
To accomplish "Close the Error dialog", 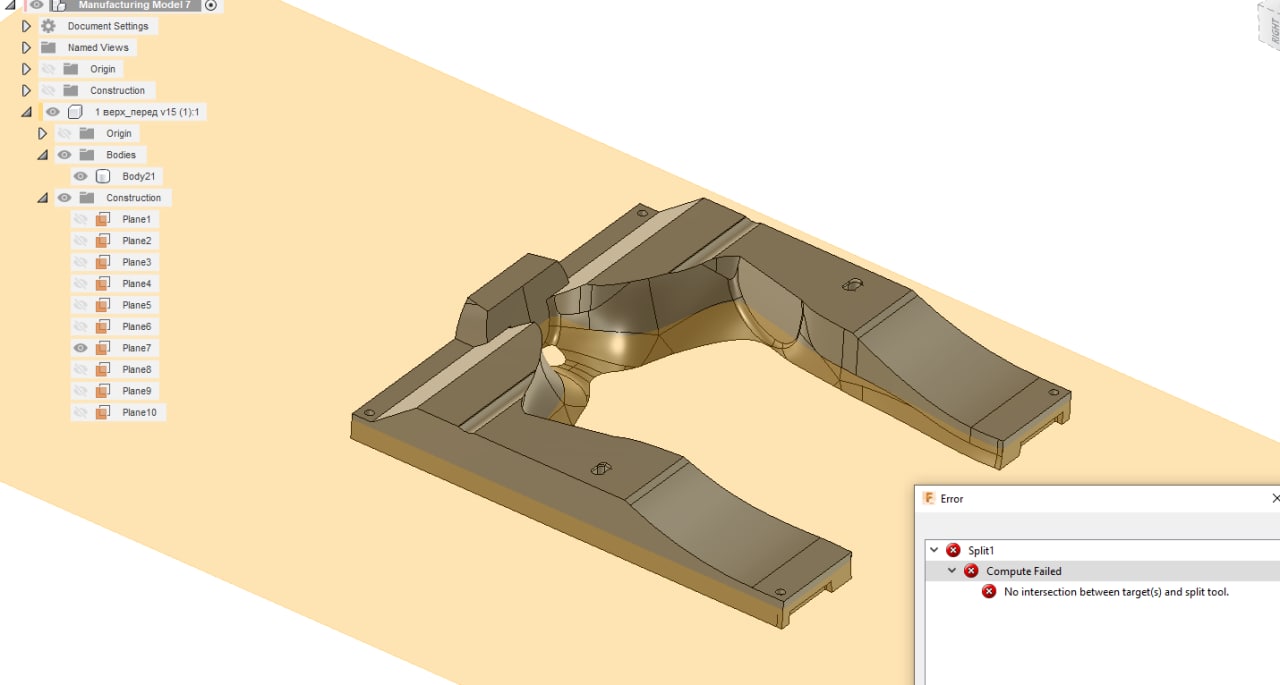I will click(x=1275, y=498).
